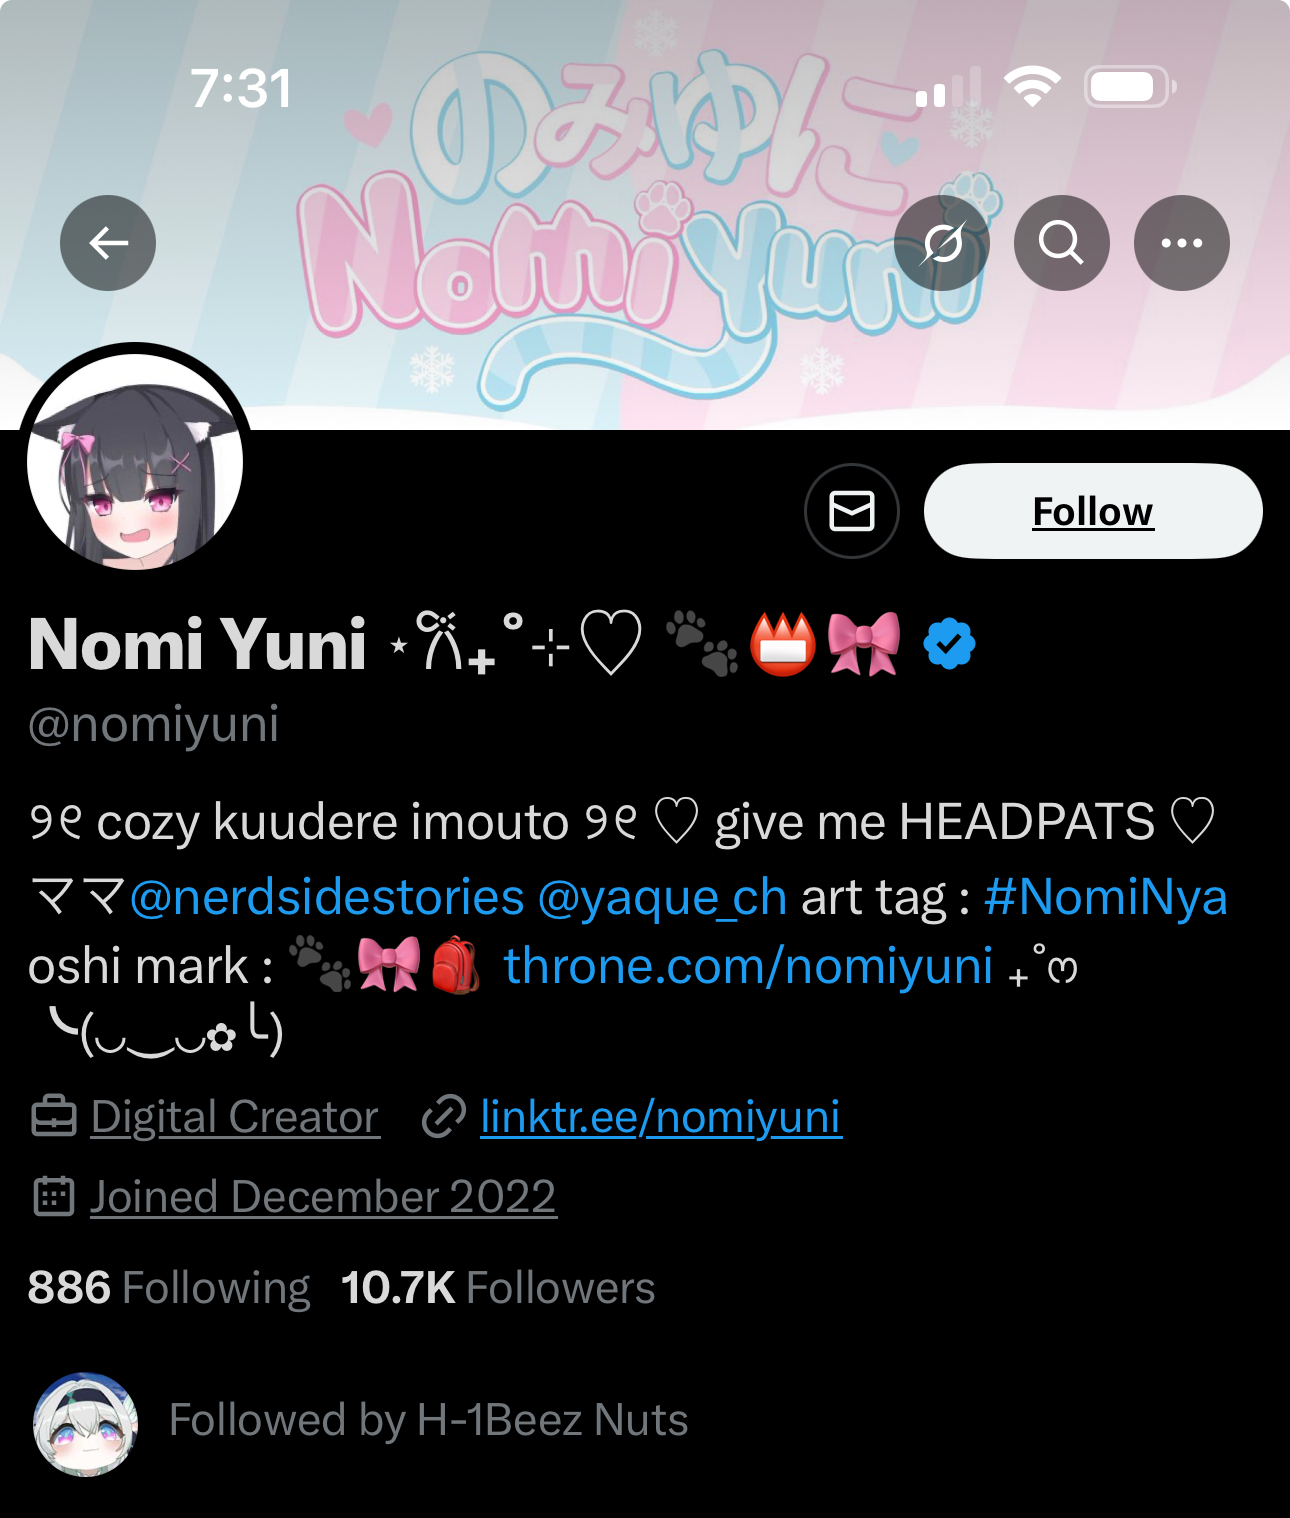Tap the chain link icon

(444, 1117)
